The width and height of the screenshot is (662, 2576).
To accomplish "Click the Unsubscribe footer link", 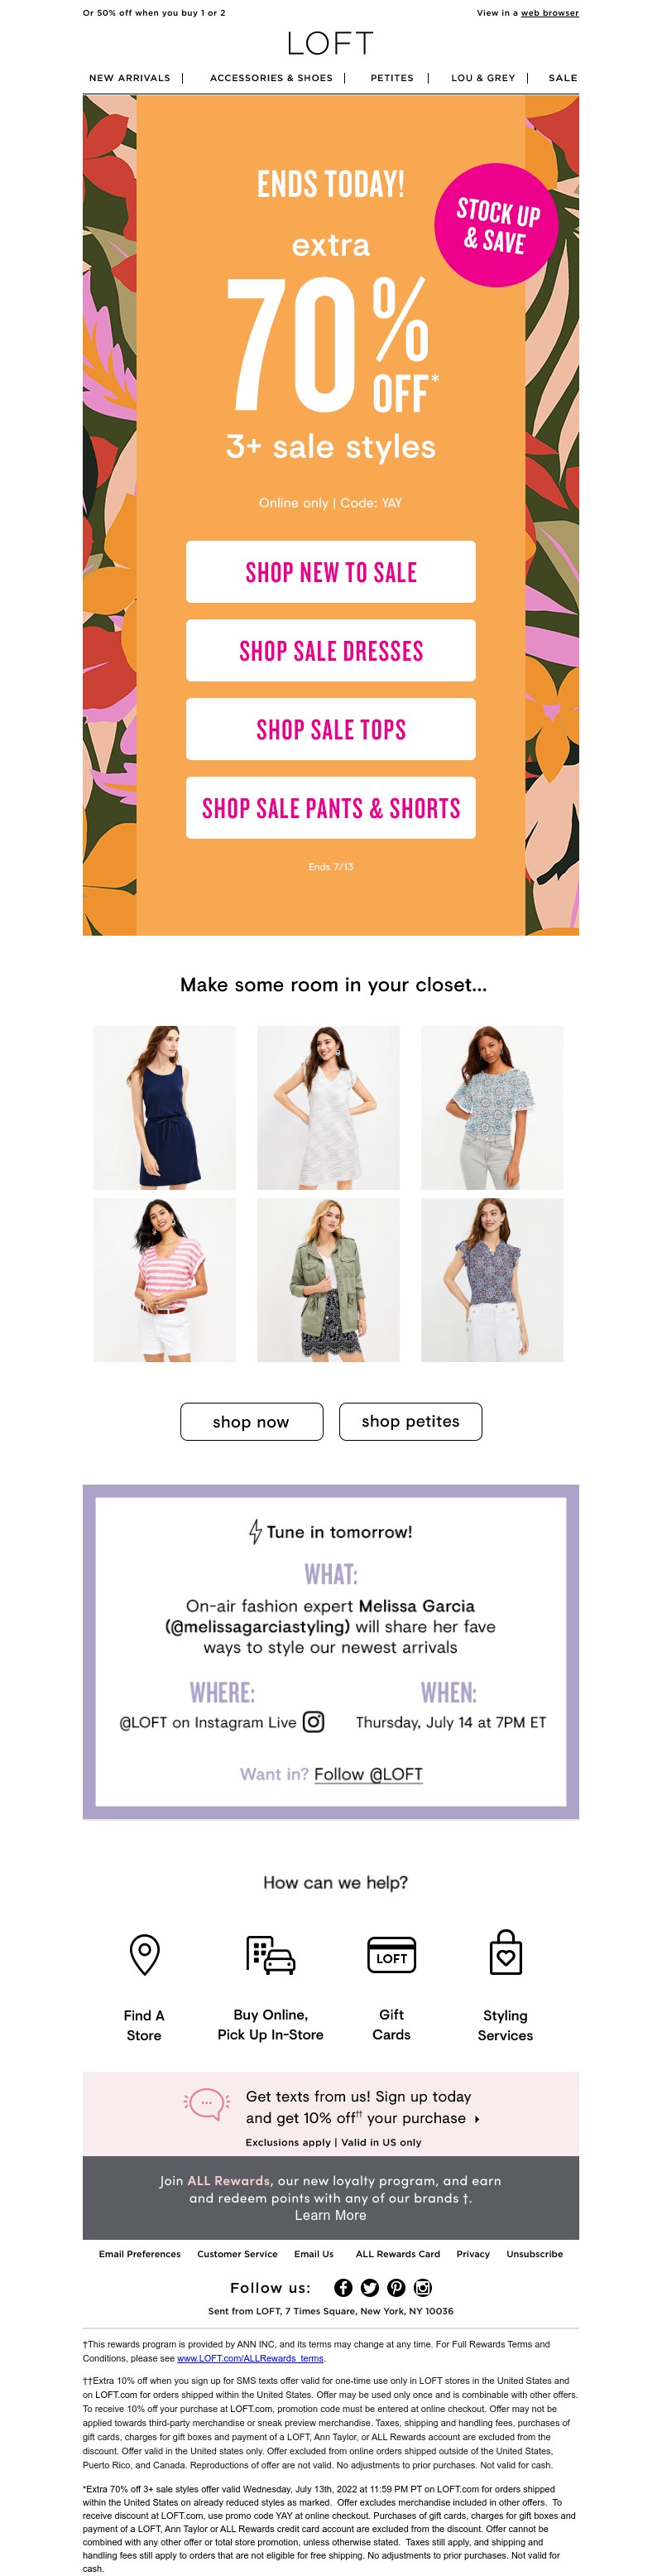I will click(x=535, y=2254).
